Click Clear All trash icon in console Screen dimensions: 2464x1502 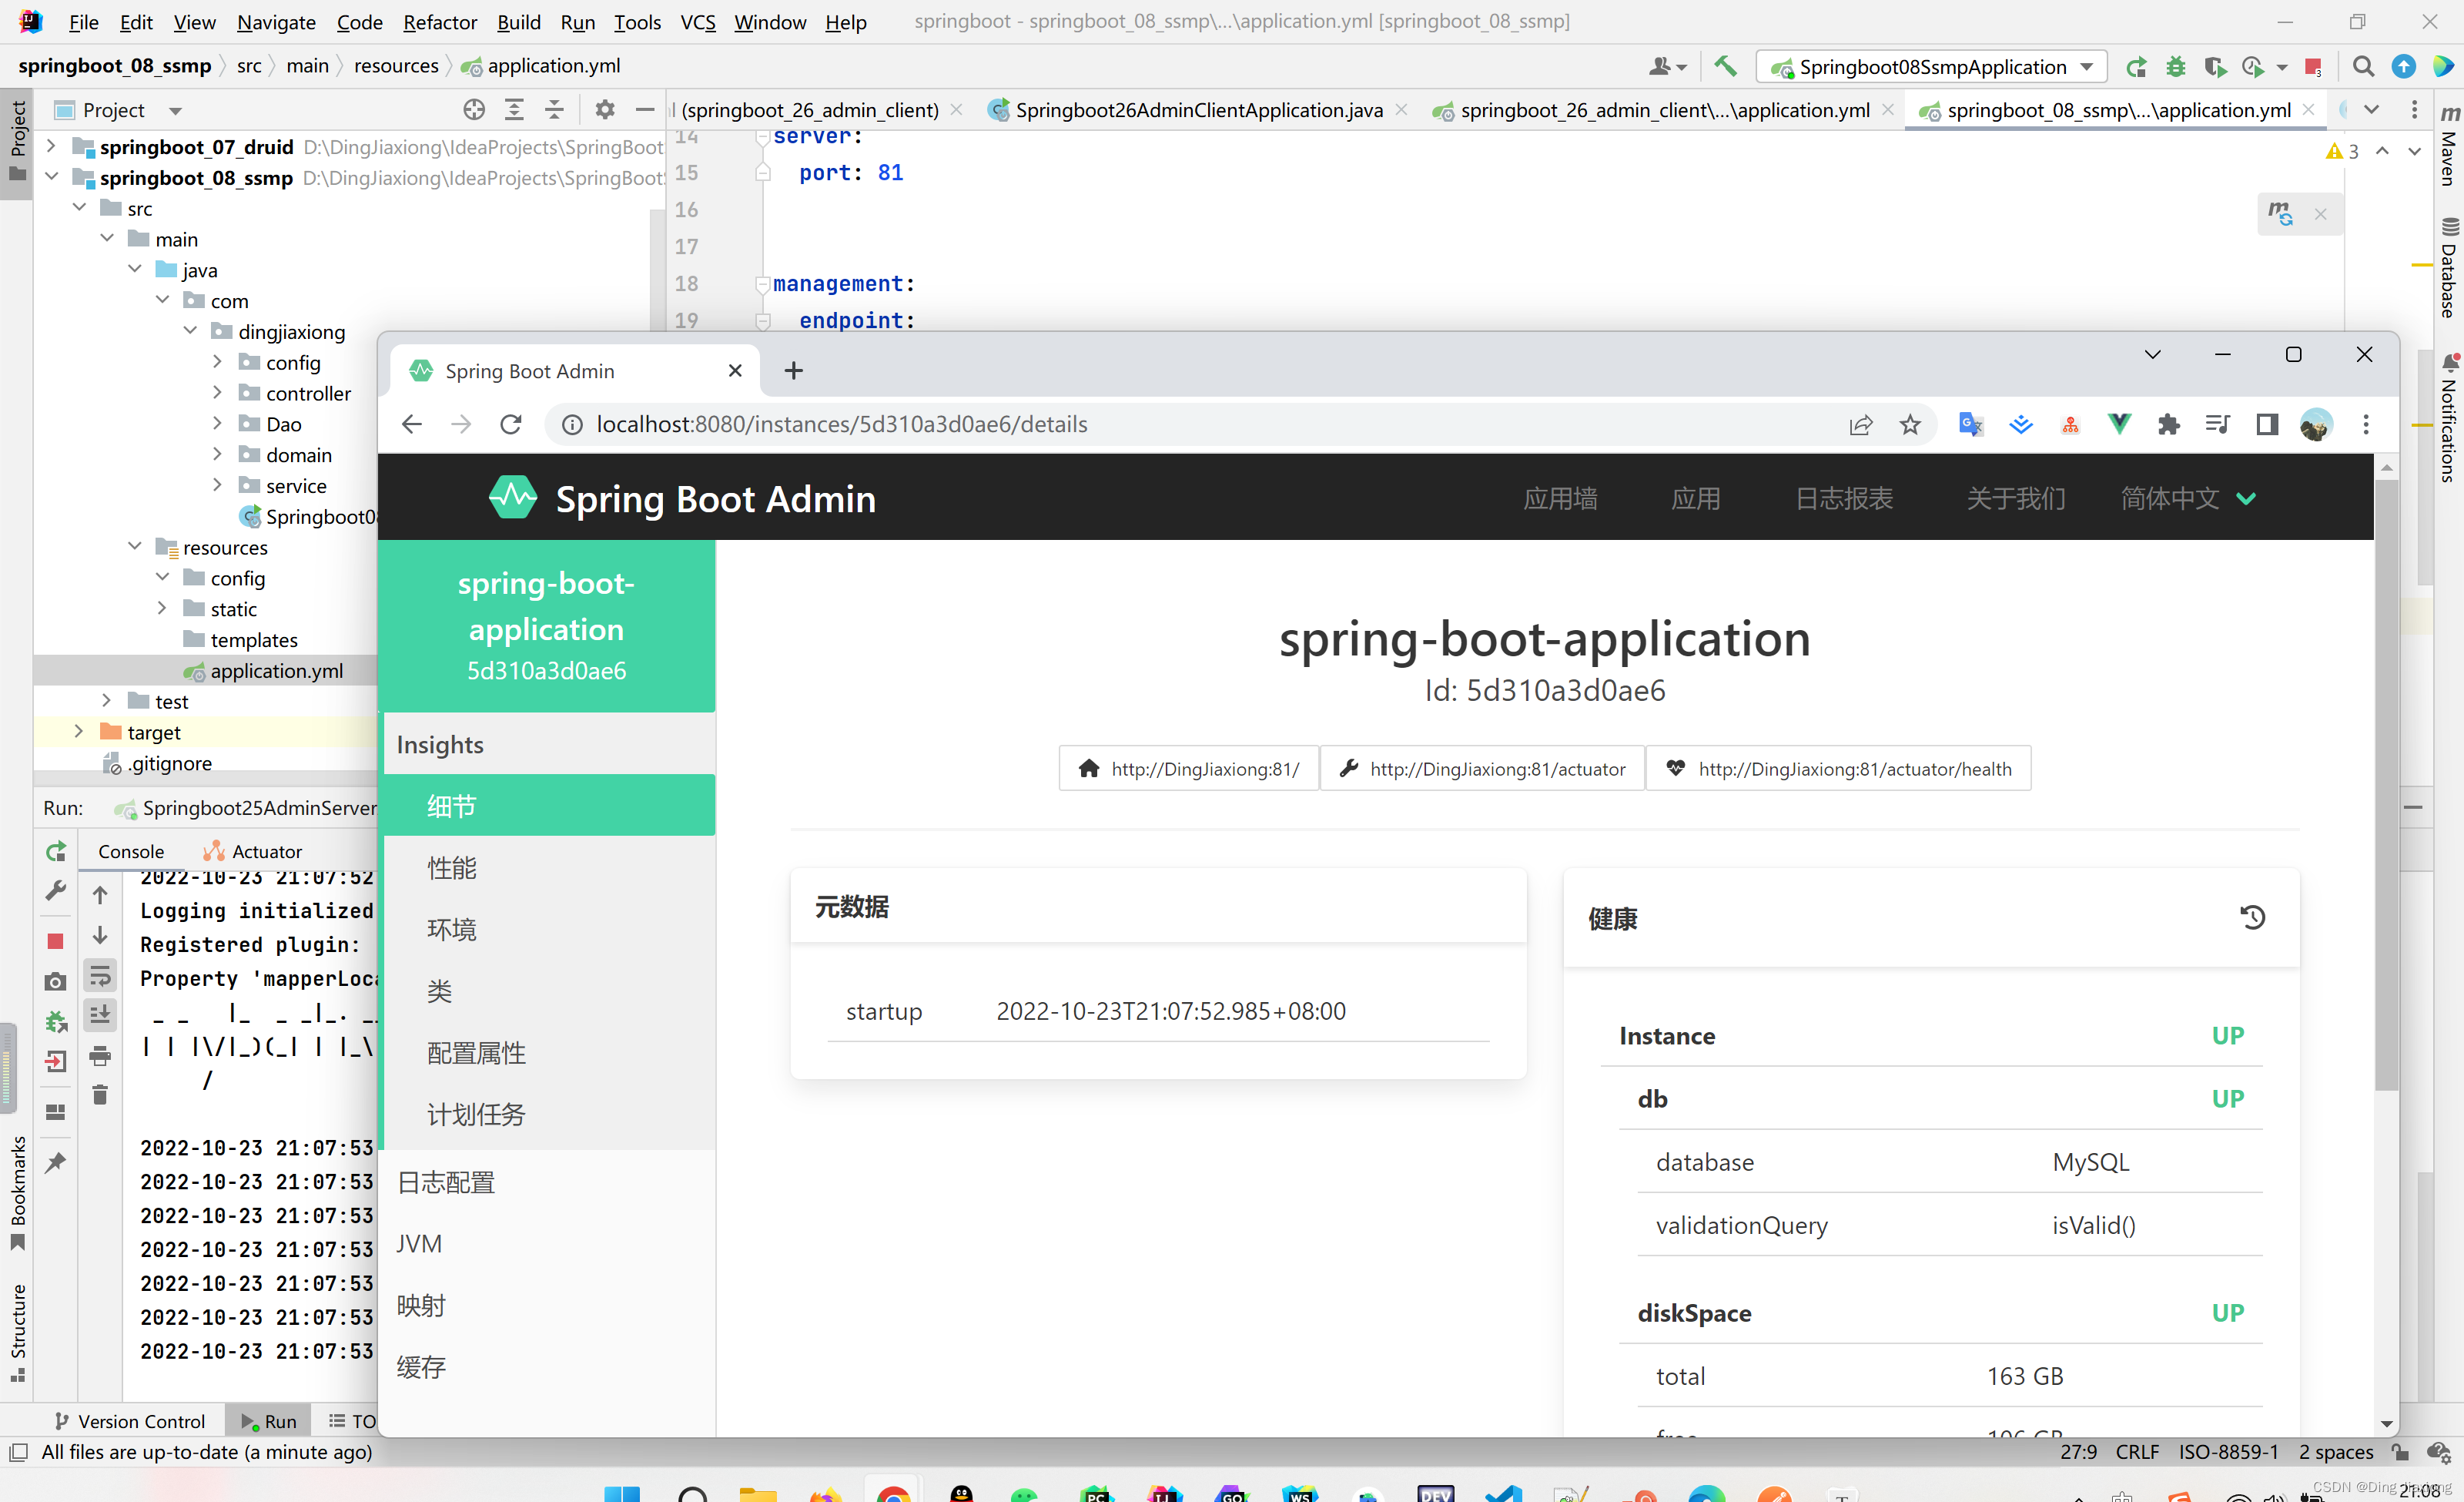pyautogui.click(x=100, y=1095)
